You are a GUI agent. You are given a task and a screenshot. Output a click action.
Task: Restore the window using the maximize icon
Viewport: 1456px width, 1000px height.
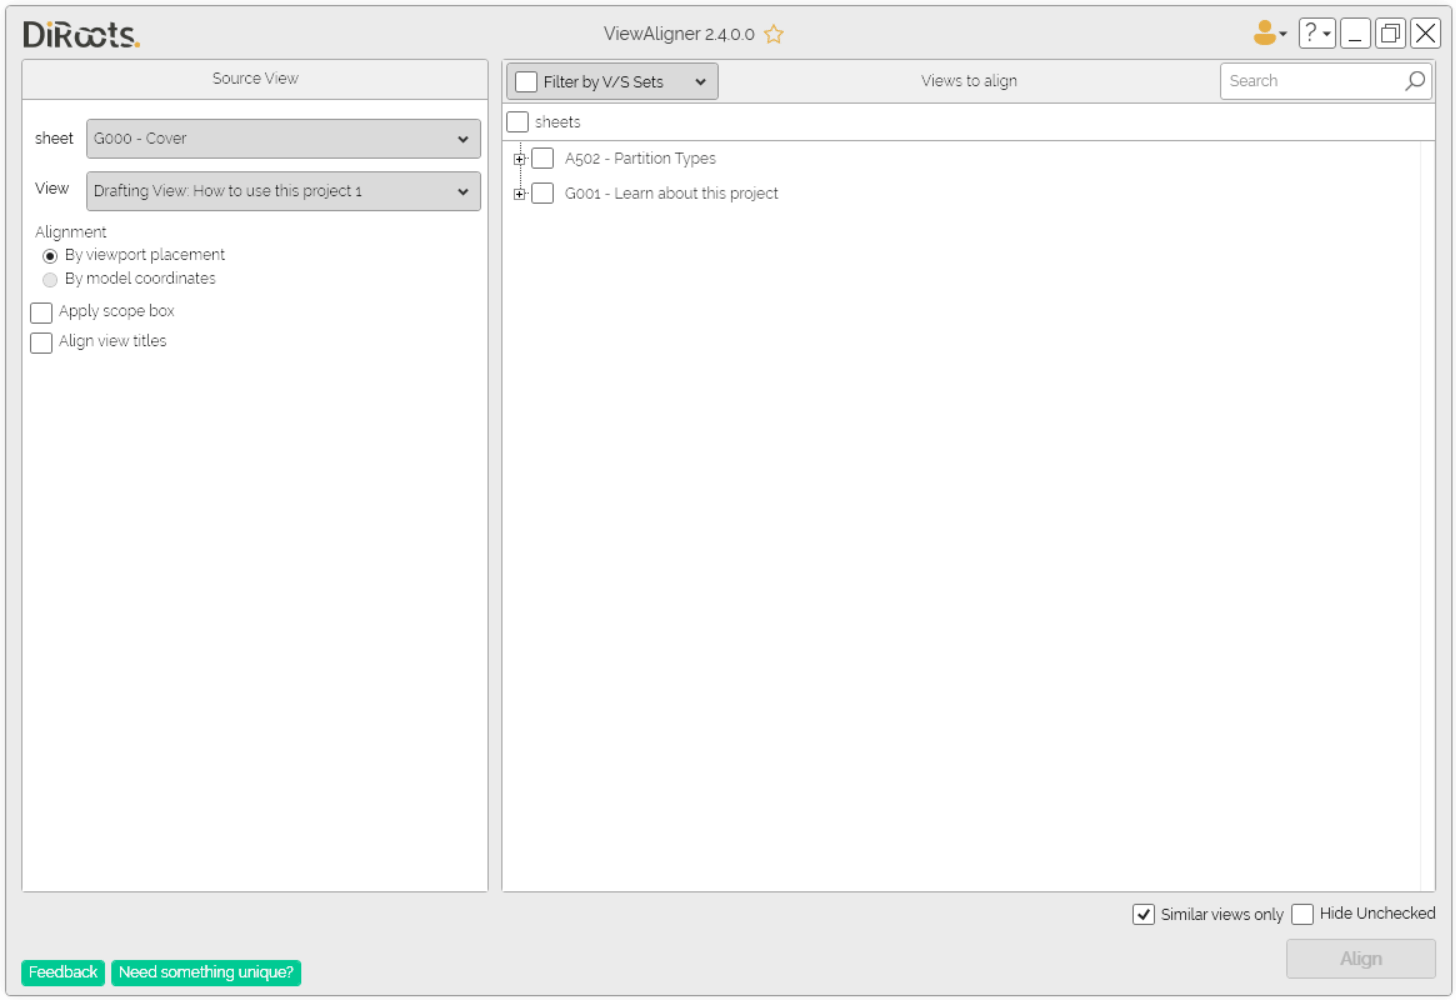tap(1390, 33)
